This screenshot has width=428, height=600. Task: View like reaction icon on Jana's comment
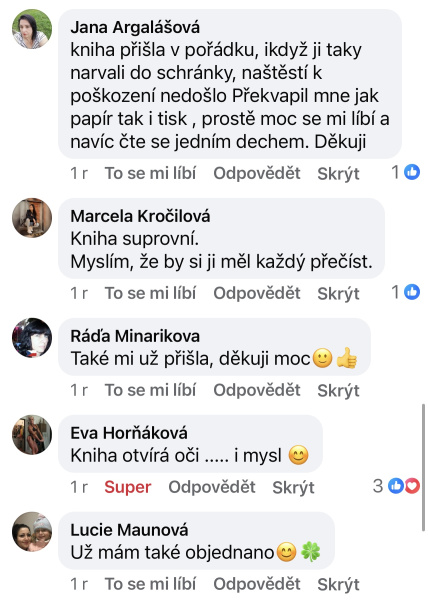[x=412, y=172]
